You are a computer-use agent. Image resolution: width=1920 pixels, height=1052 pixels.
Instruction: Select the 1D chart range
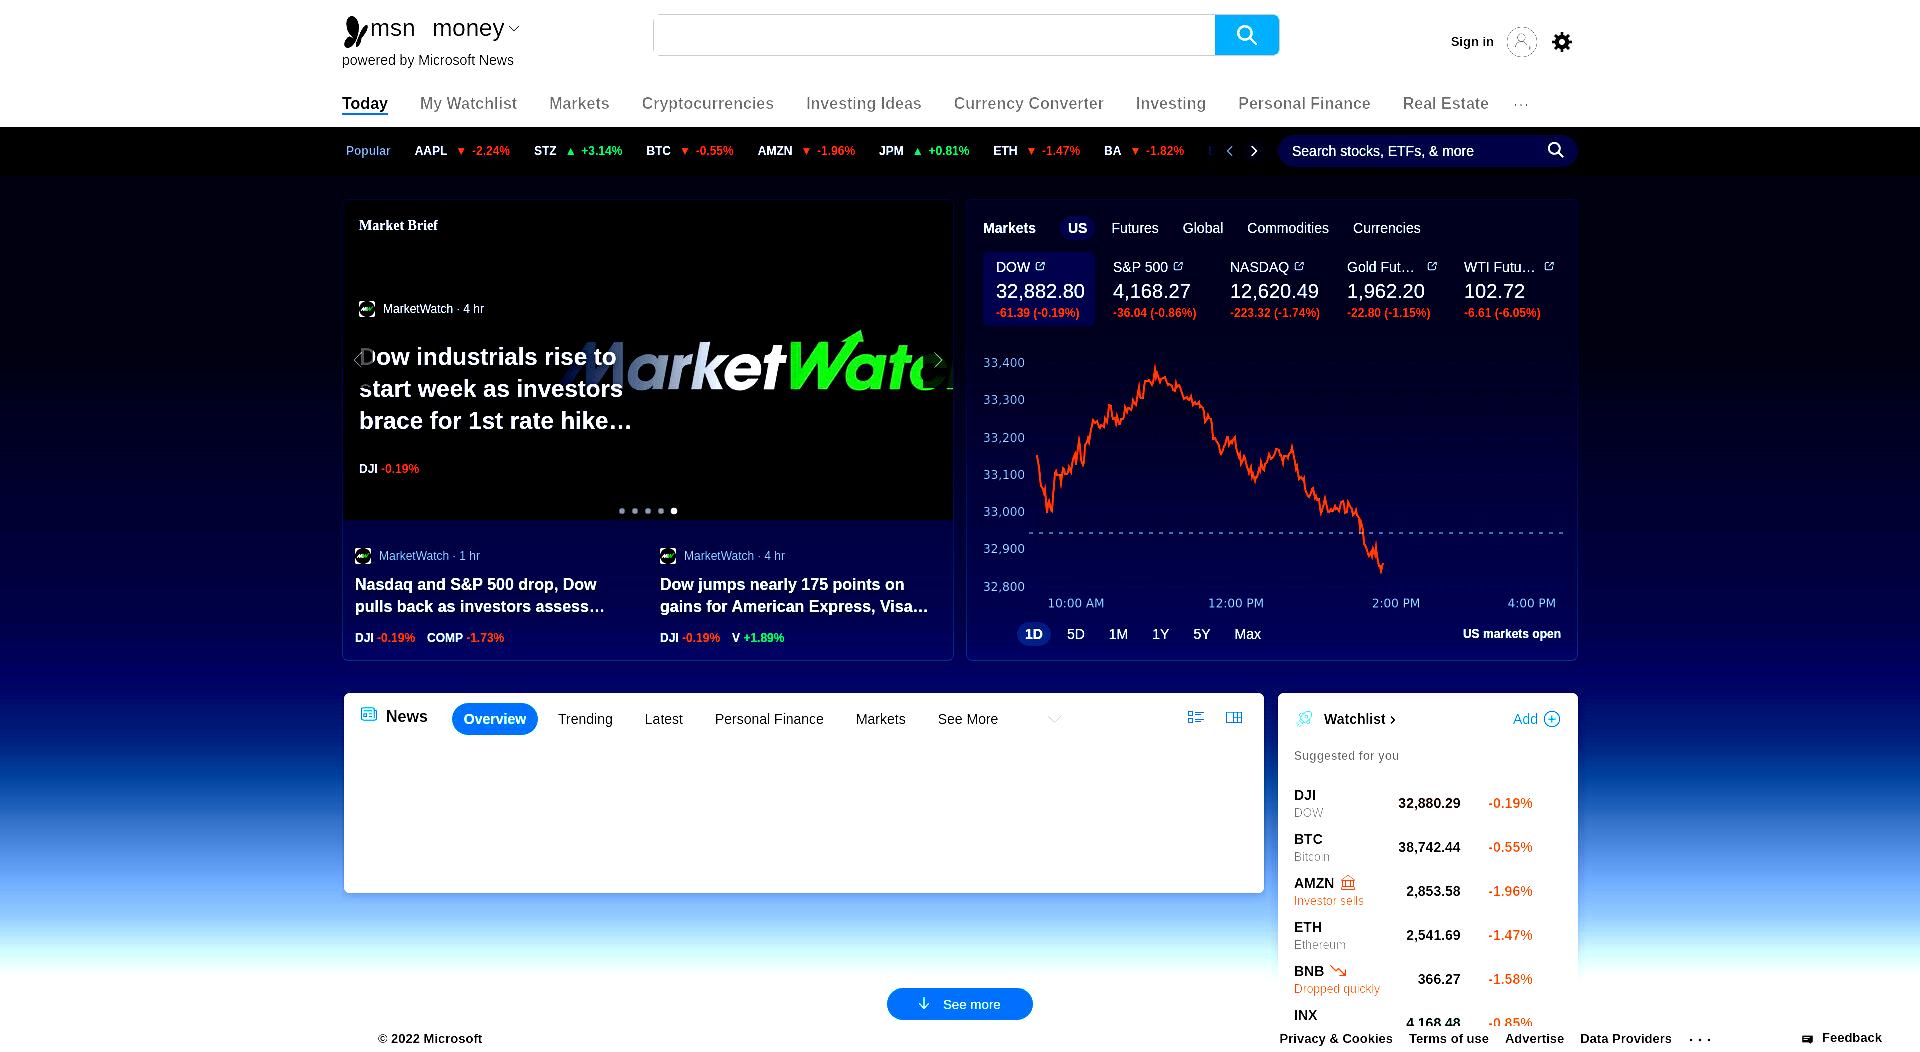(x=1033, y=634)
